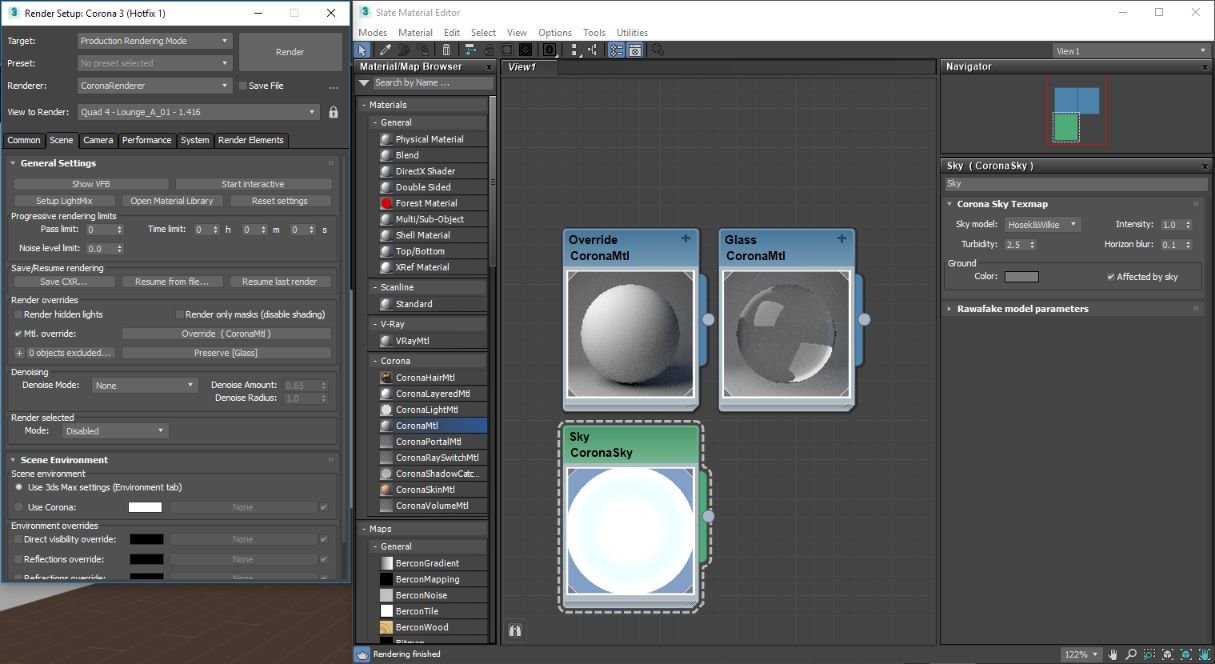Enable the Save File checkbox
Screen dimensions: 1215x664
click(x=242, y=86)
